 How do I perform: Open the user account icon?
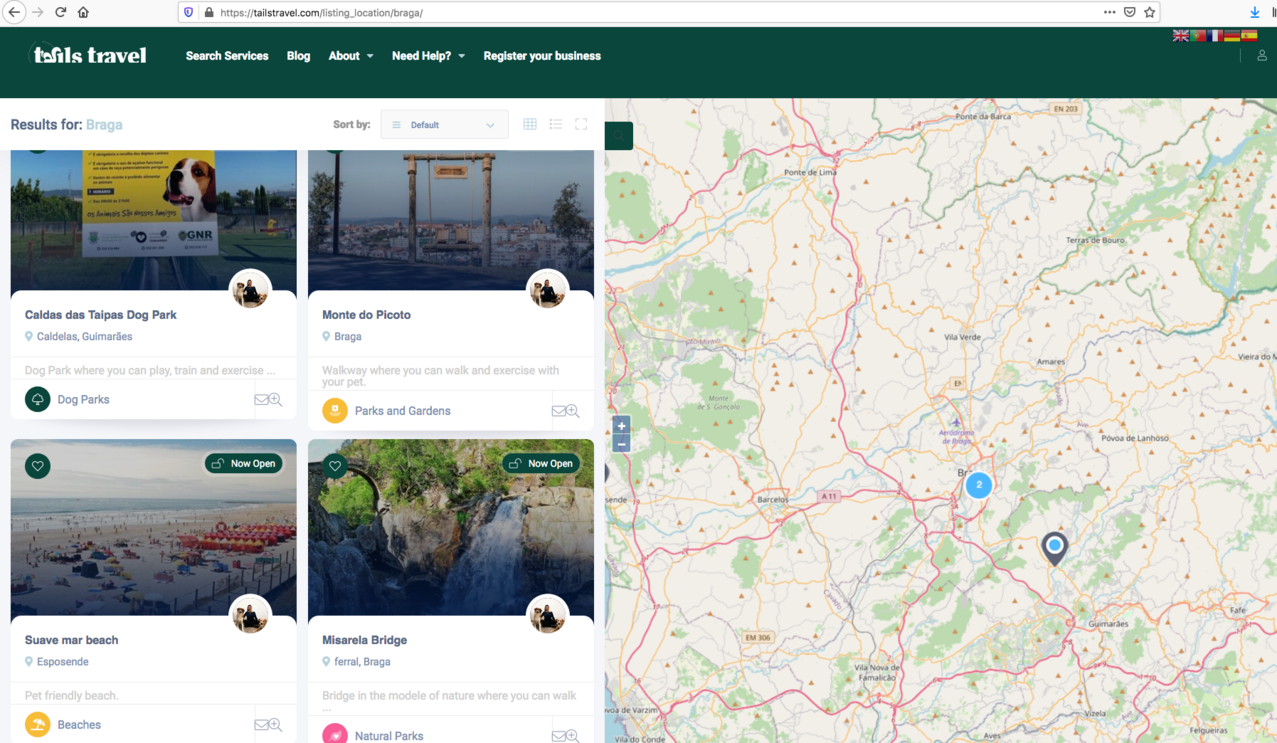1262,56
